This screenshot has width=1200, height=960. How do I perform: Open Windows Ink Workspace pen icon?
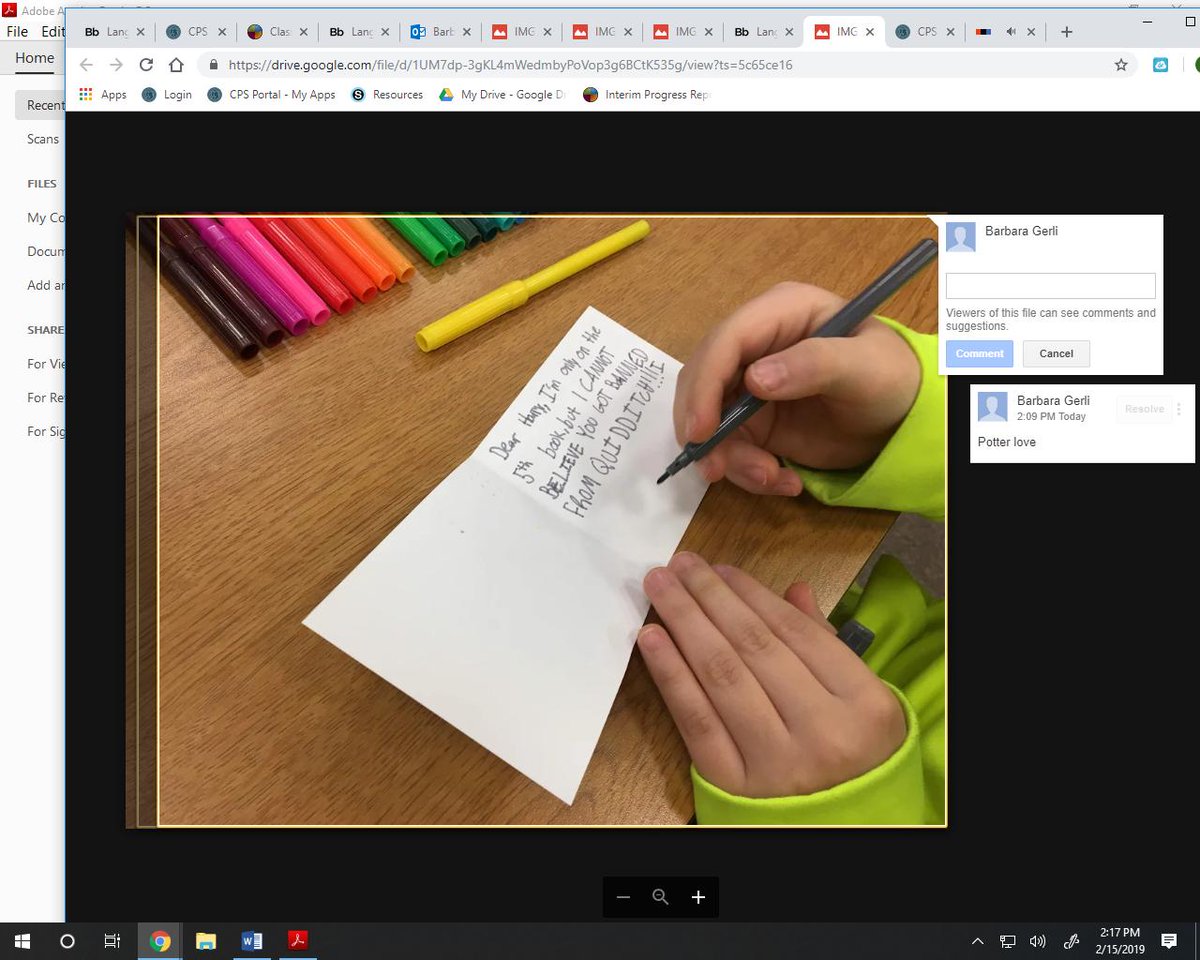point(1071,941)
